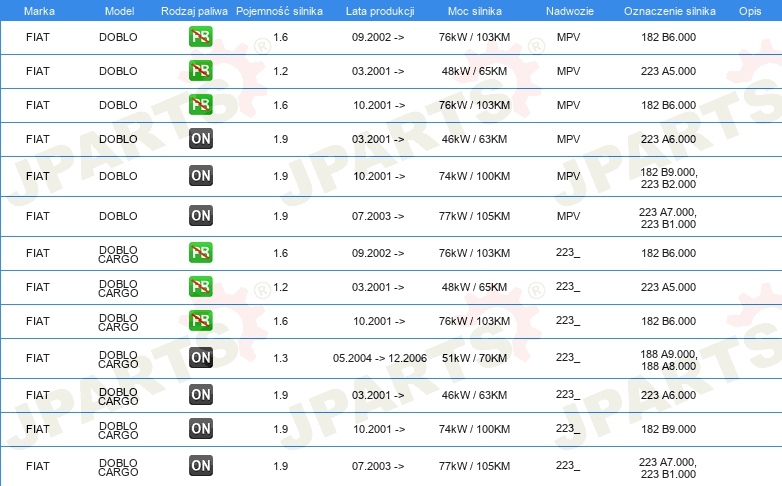The image size is (782, 486).
Task: Select 48kW / 65KM in the Doblo Cargo row
Action: (474, 287)
